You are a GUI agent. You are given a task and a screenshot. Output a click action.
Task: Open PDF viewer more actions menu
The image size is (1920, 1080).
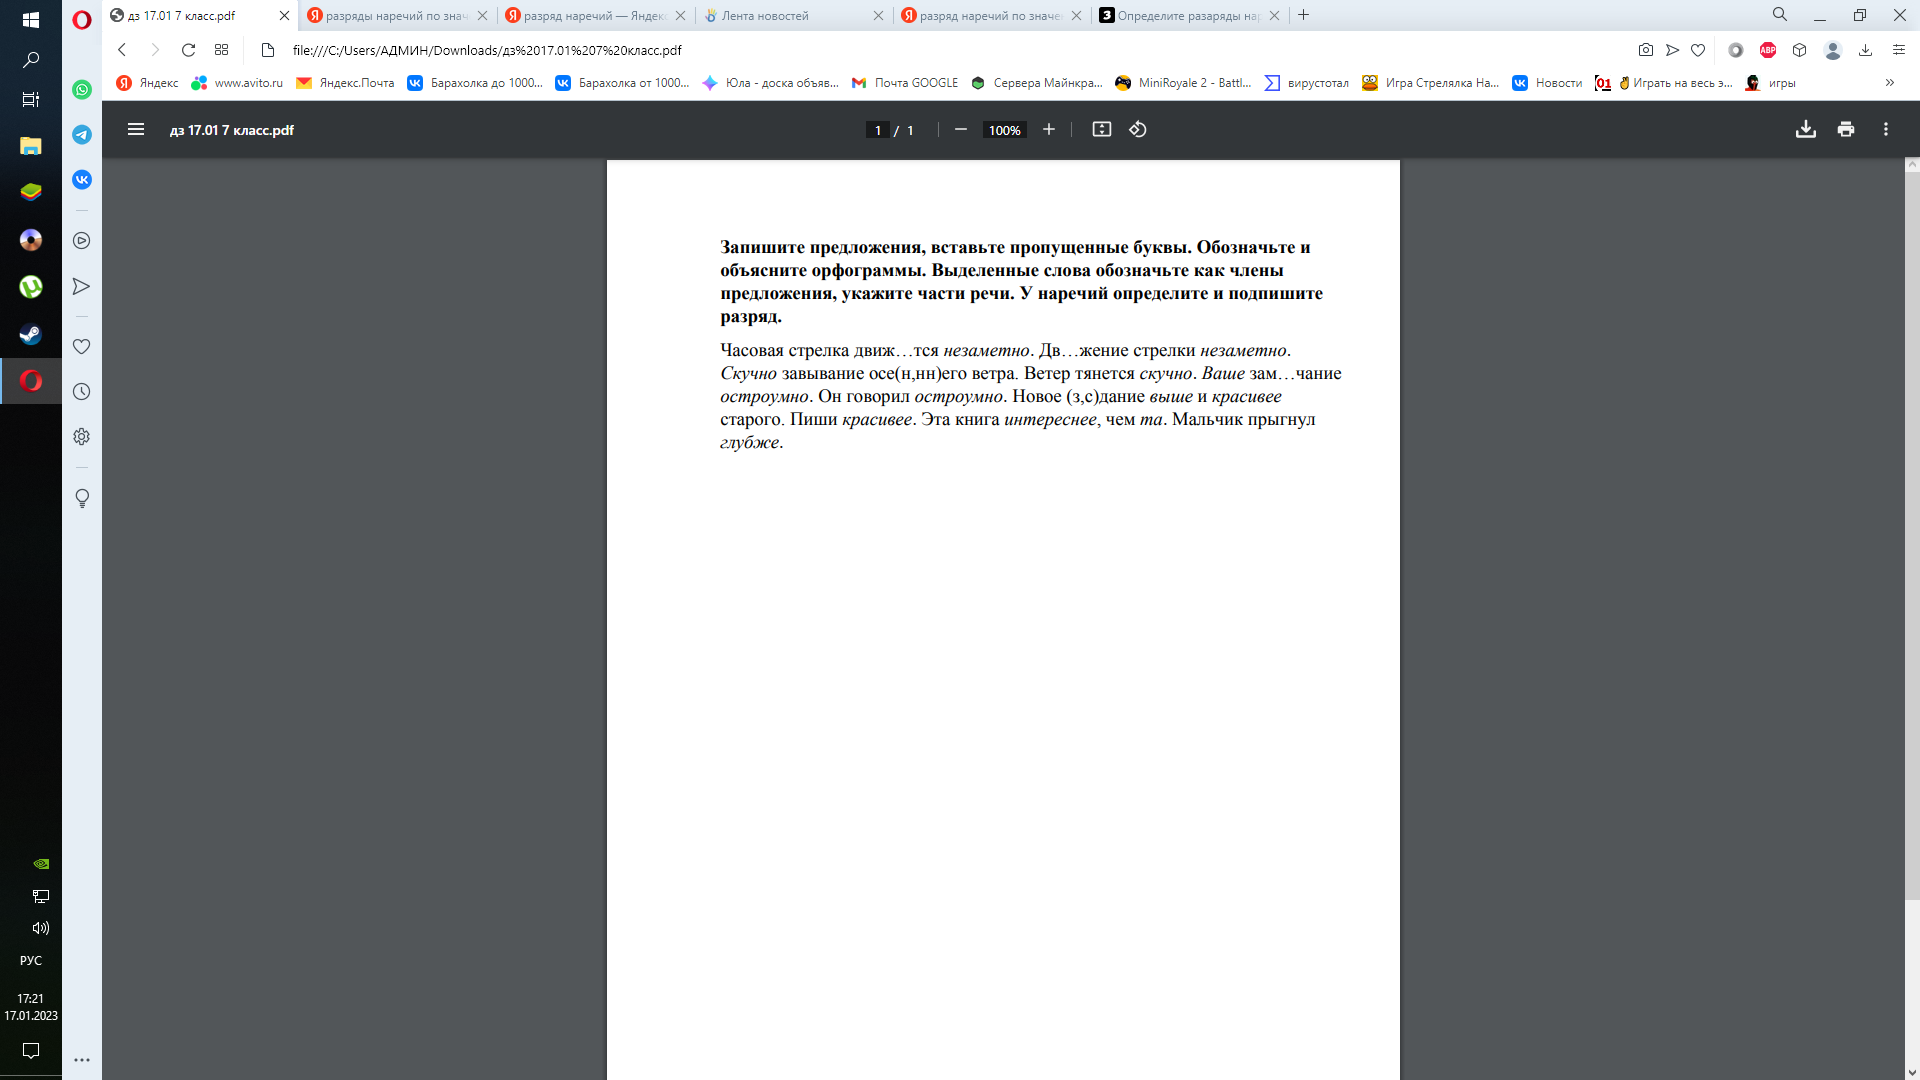[1885, 129]
